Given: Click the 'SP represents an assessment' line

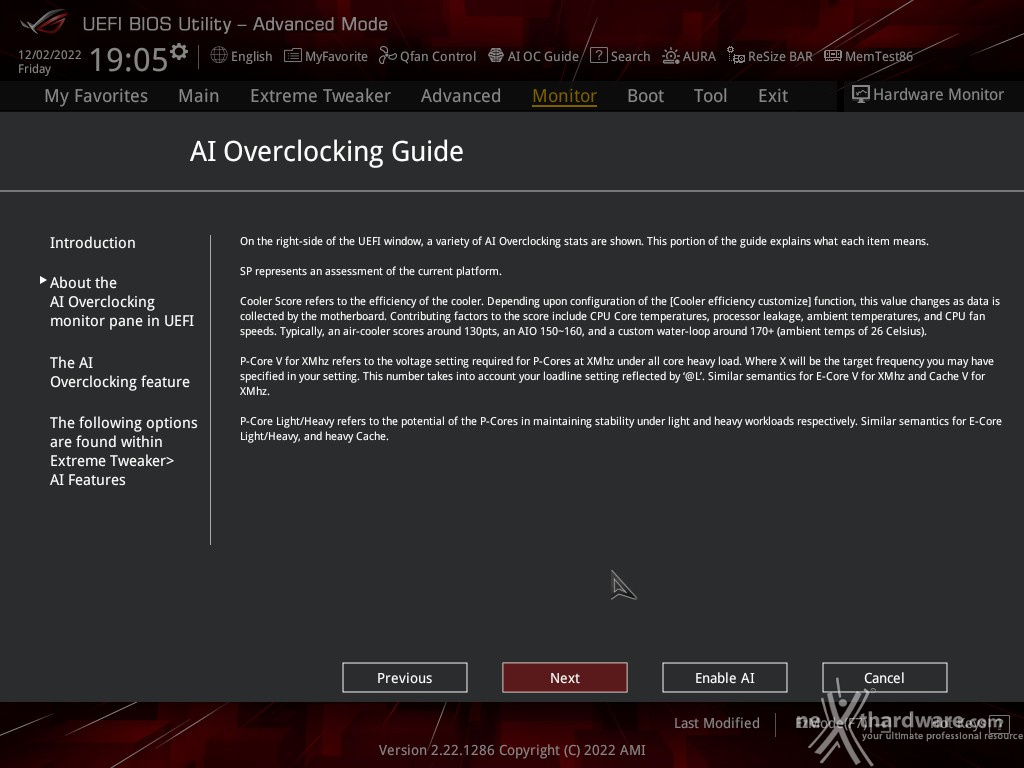Looking at the screenshot, I should pos(370,272).
